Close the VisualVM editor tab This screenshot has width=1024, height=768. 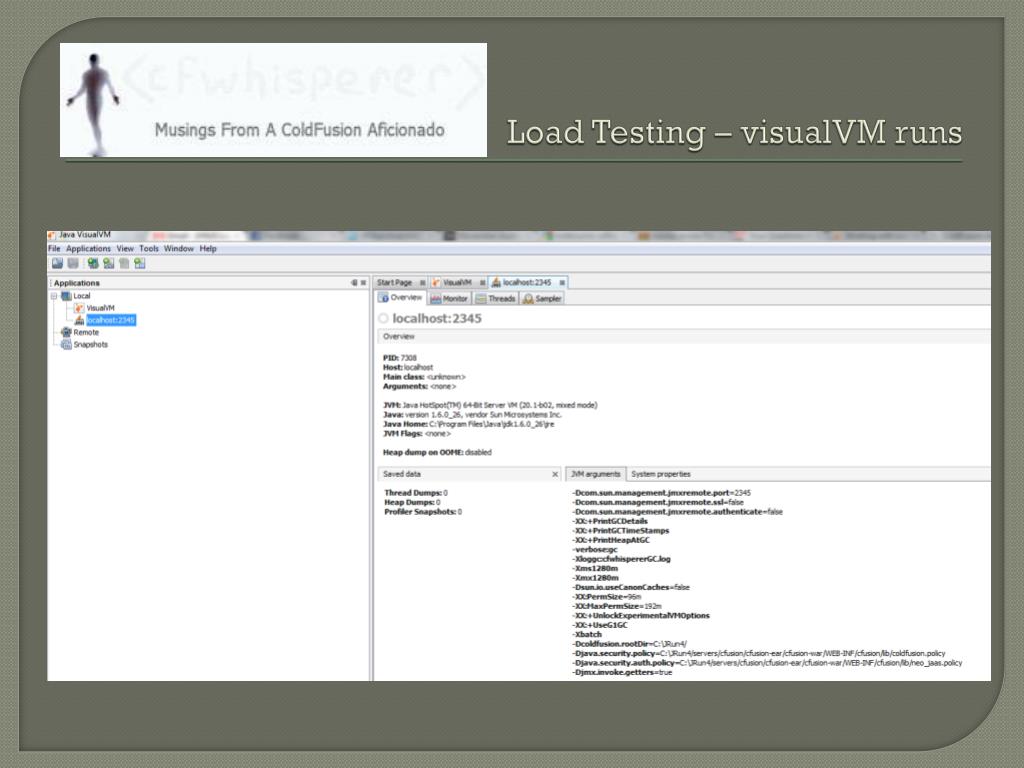tap(483, 283)
